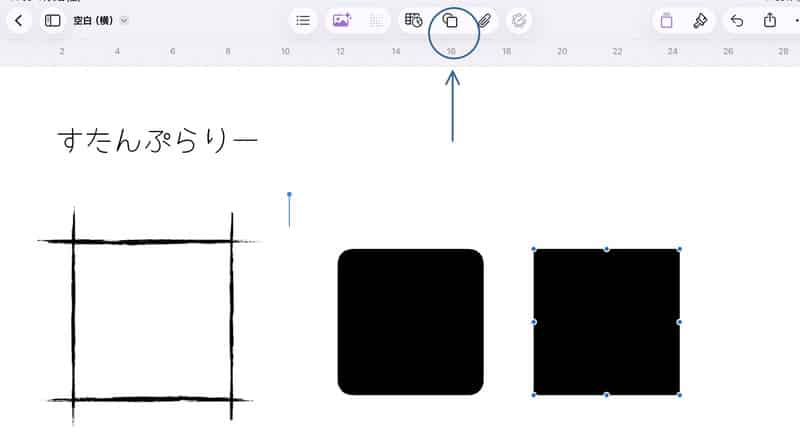Select the dimmed drawing pen icon

click(x=519, y=21)
